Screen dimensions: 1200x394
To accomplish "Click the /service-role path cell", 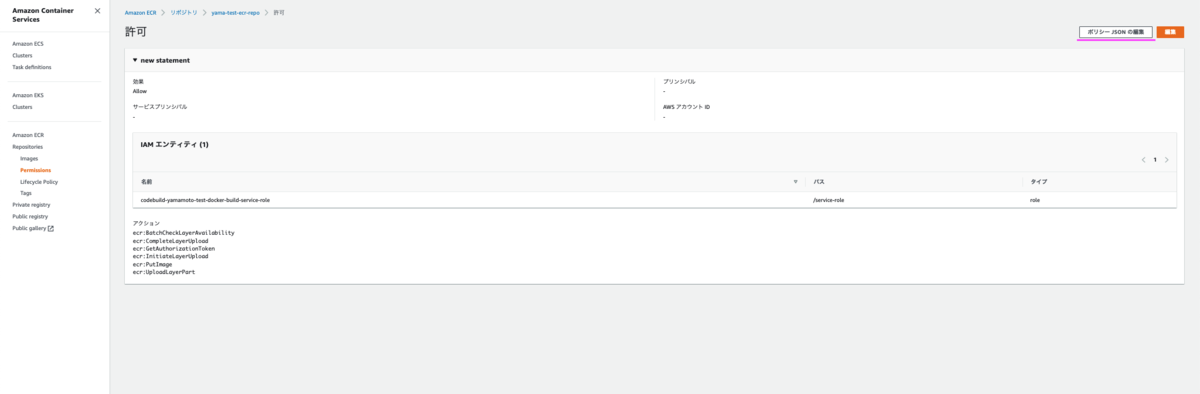I will coord(829,200).
